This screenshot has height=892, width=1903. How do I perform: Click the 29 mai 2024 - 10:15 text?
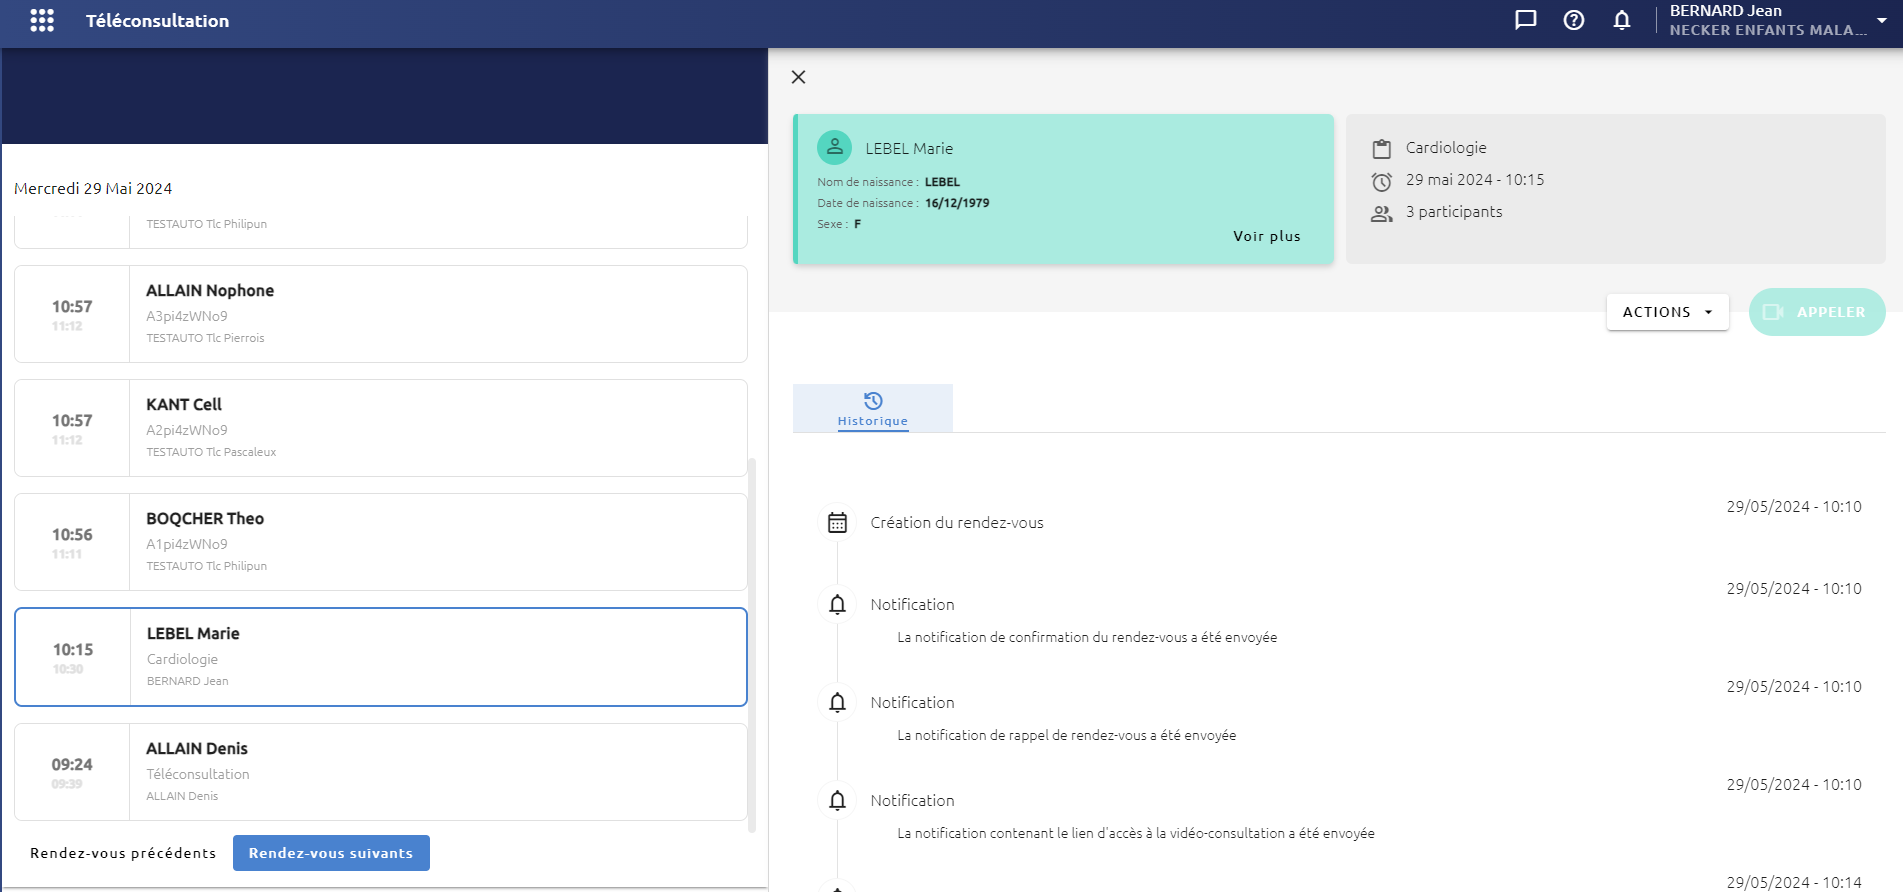tap(1475, 180)
